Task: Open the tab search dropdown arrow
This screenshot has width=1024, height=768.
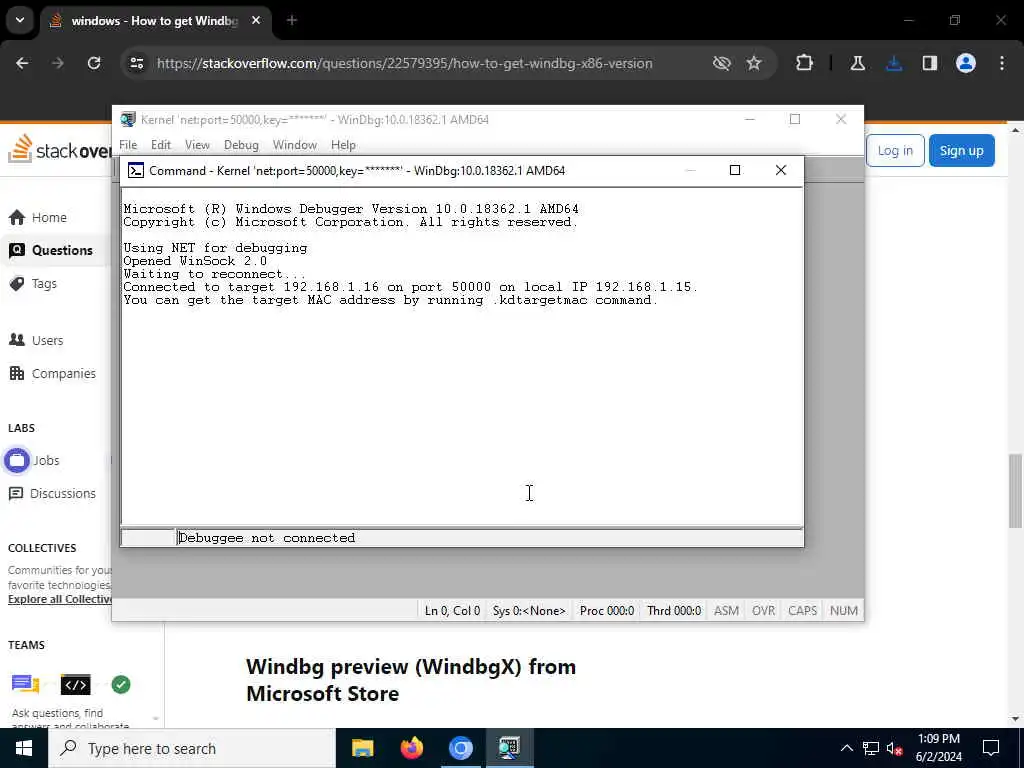Action: pos(20,20)
